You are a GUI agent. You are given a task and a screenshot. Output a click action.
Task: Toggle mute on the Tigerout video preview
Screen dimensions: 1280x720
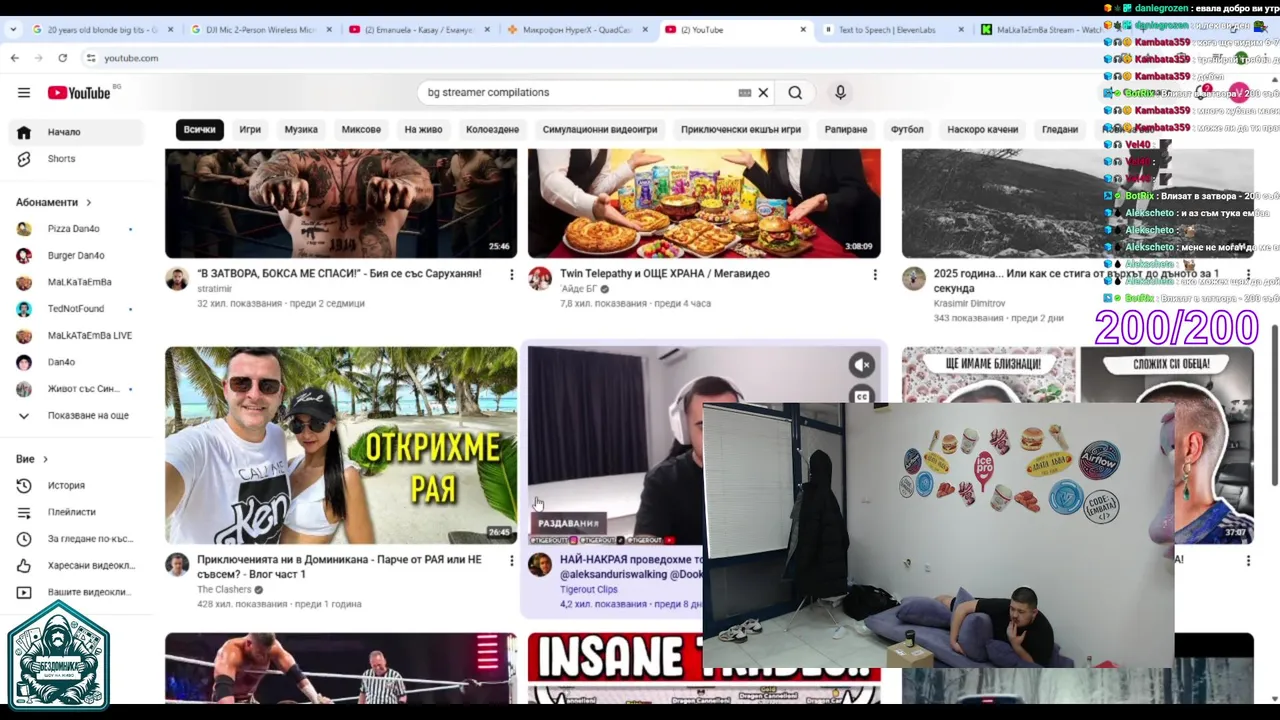click(x=862, y=365)
